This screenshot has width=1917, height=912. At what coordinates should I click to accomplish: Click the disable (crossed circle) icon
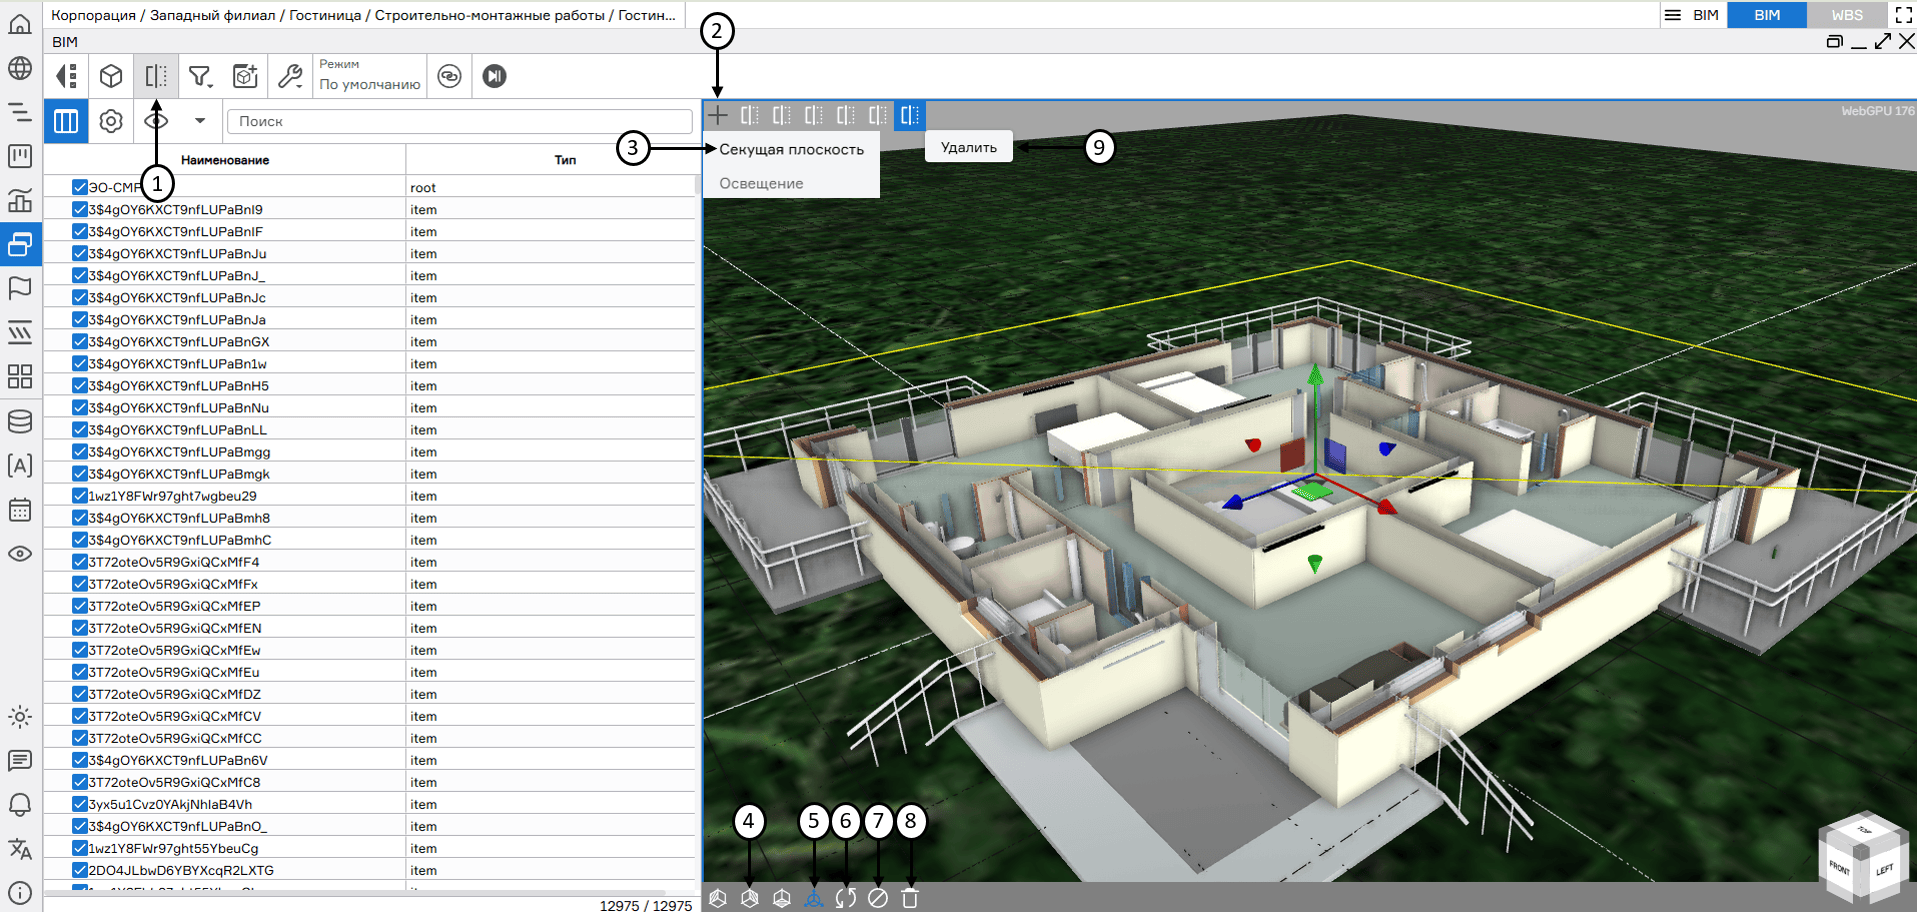tap(878, 898)
